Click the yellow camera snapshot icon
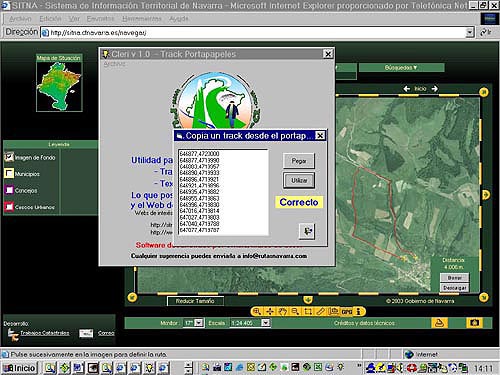Viewport: 500px width, 375px height. click(x=475, y=323)
